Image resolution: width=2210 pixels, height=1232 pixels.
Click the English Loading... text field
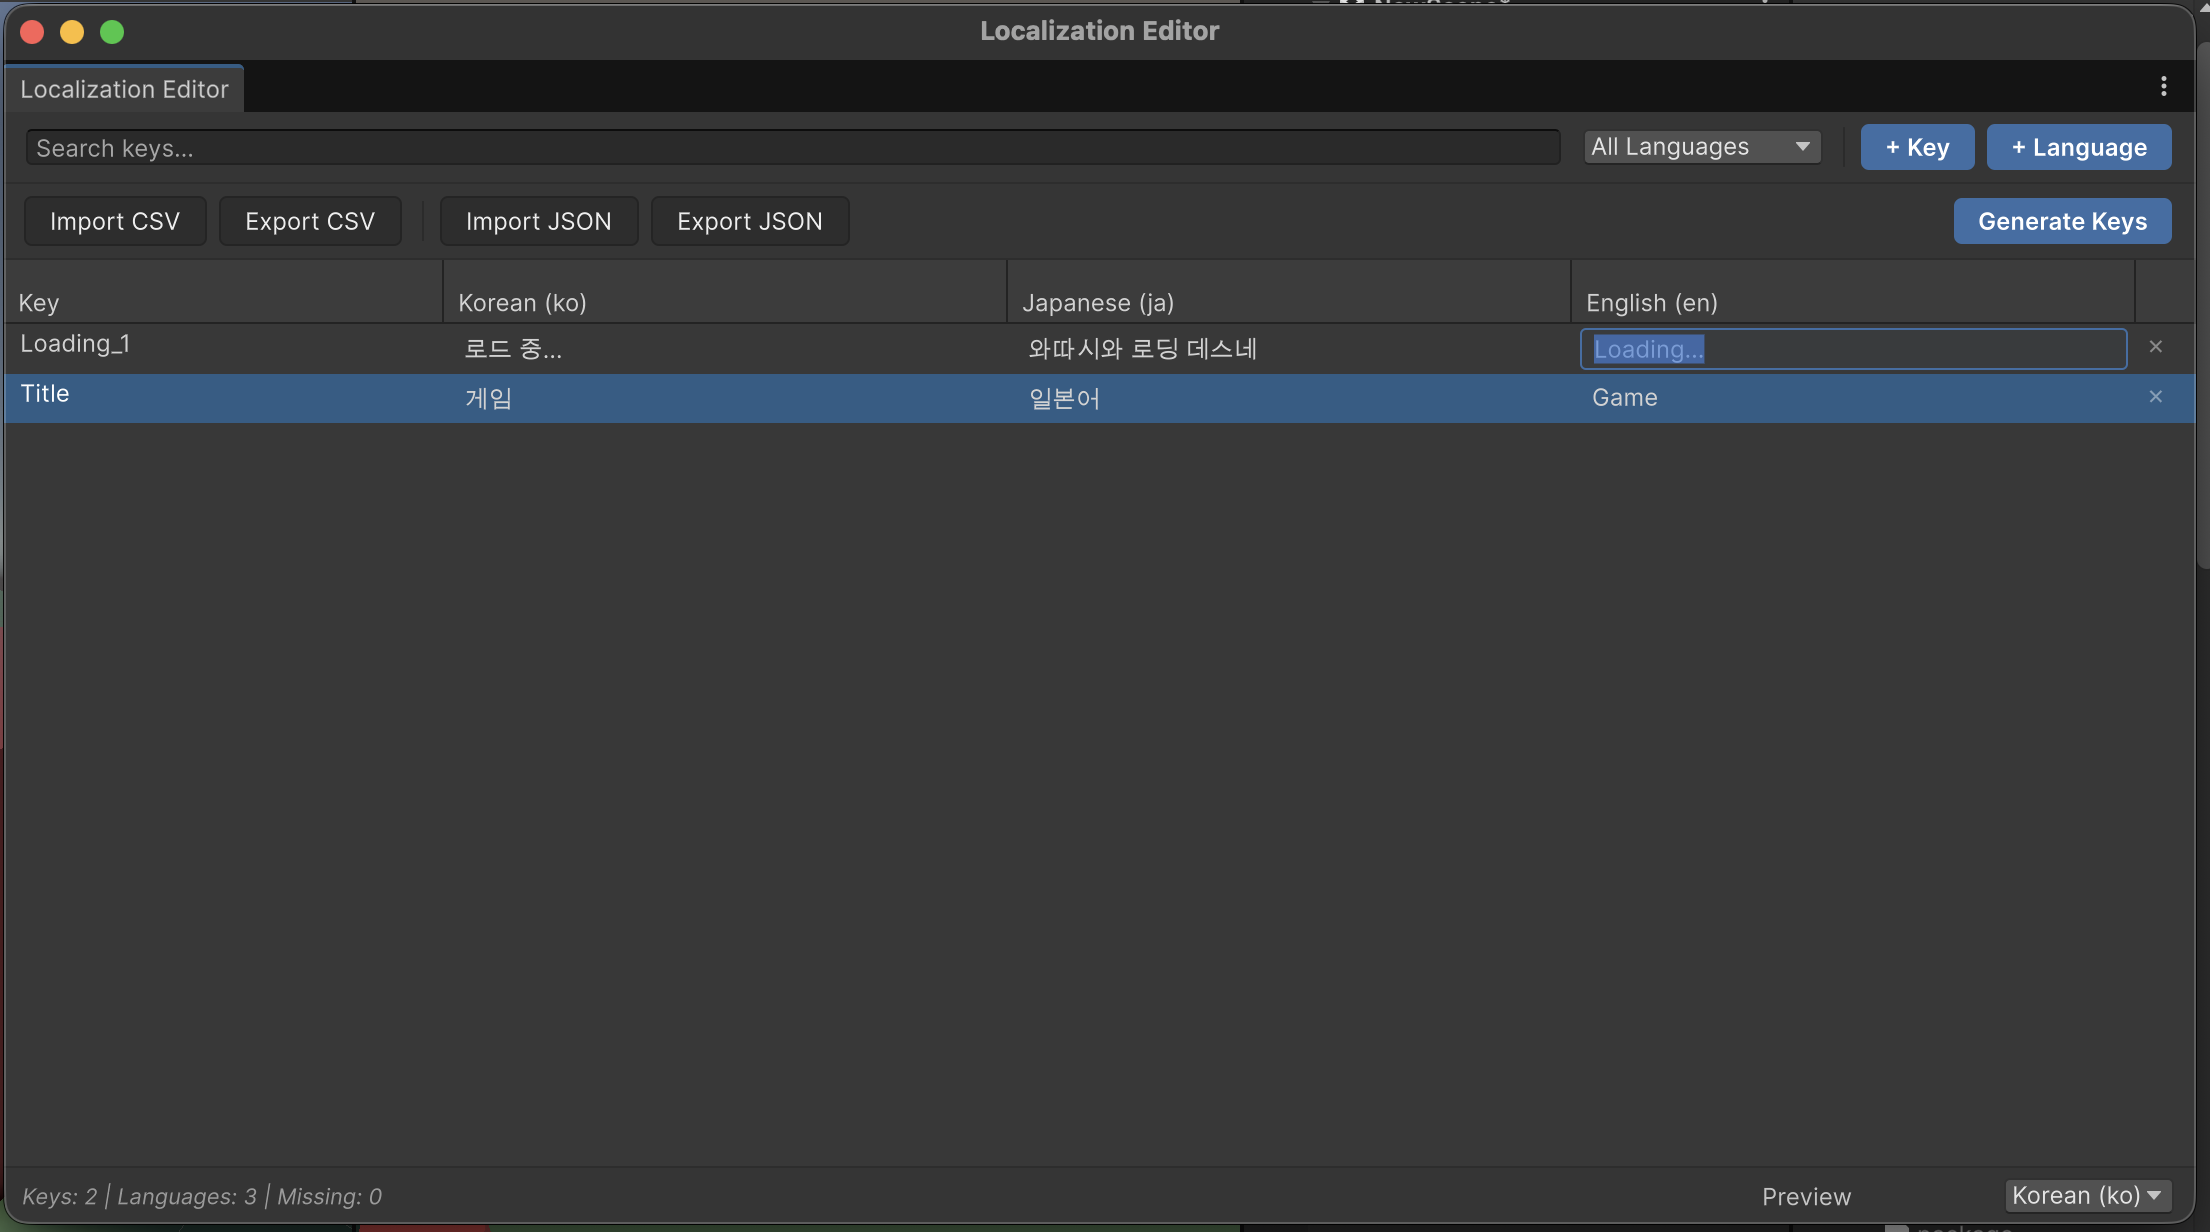click(1852, 349)
